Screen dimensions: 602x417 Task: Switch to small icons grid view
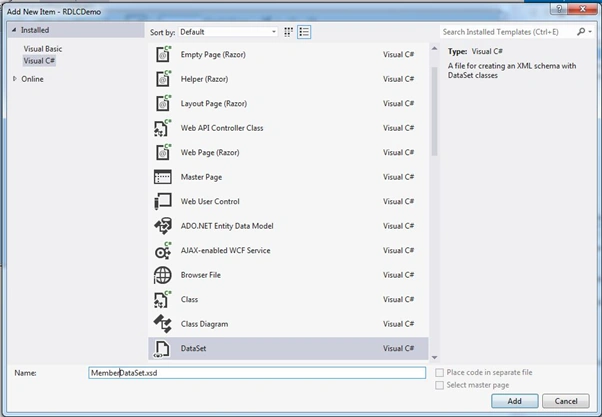[288, 32]
